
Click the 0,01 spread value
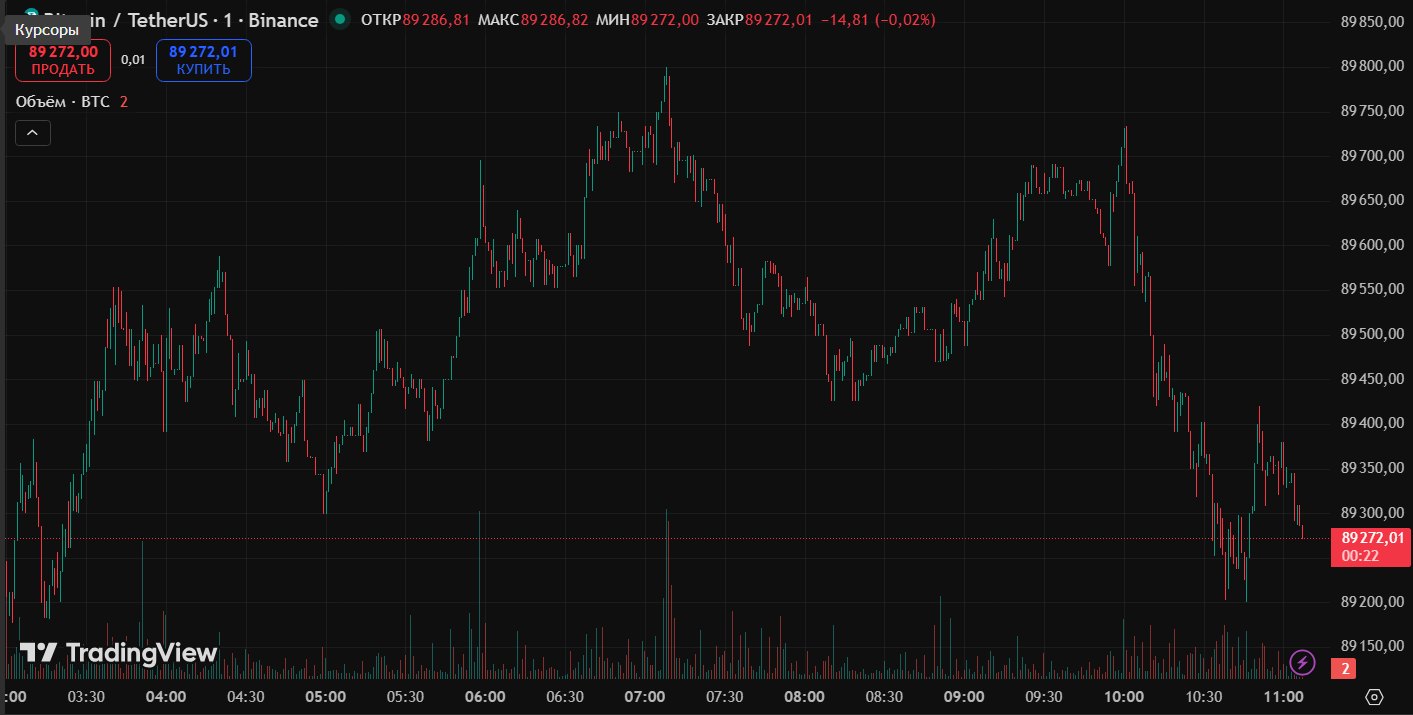coord(133,60)
